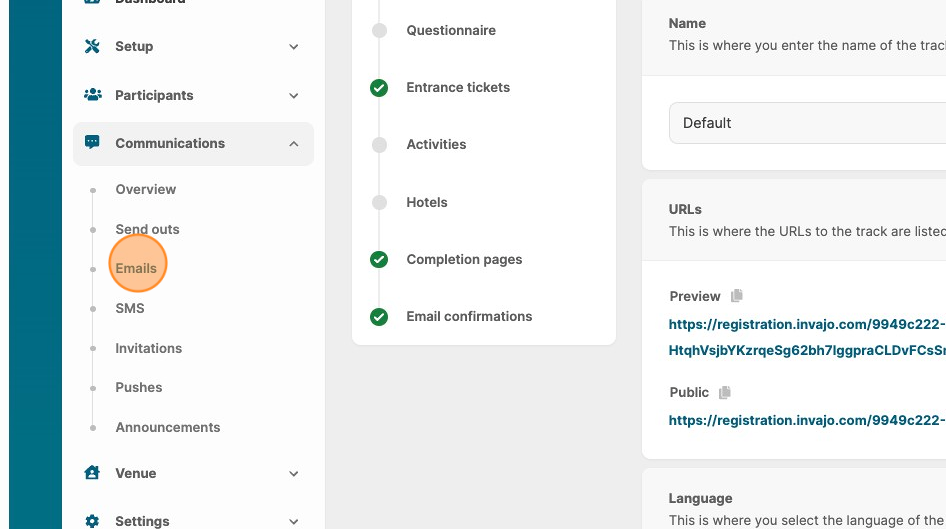Click the Venue building icon

coord(93,473)
